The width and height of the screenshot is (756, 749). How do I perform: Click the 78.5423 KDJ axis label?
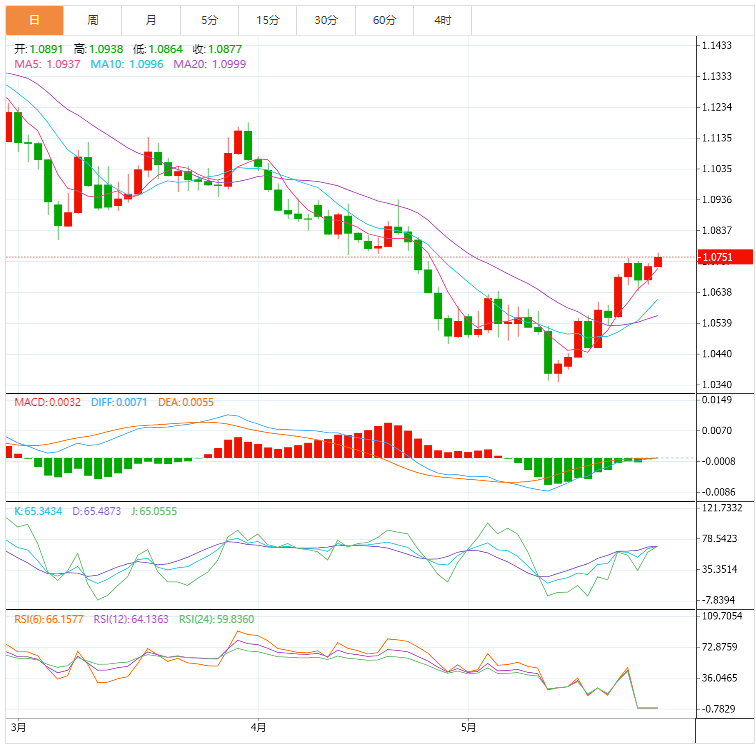point(719,539)
